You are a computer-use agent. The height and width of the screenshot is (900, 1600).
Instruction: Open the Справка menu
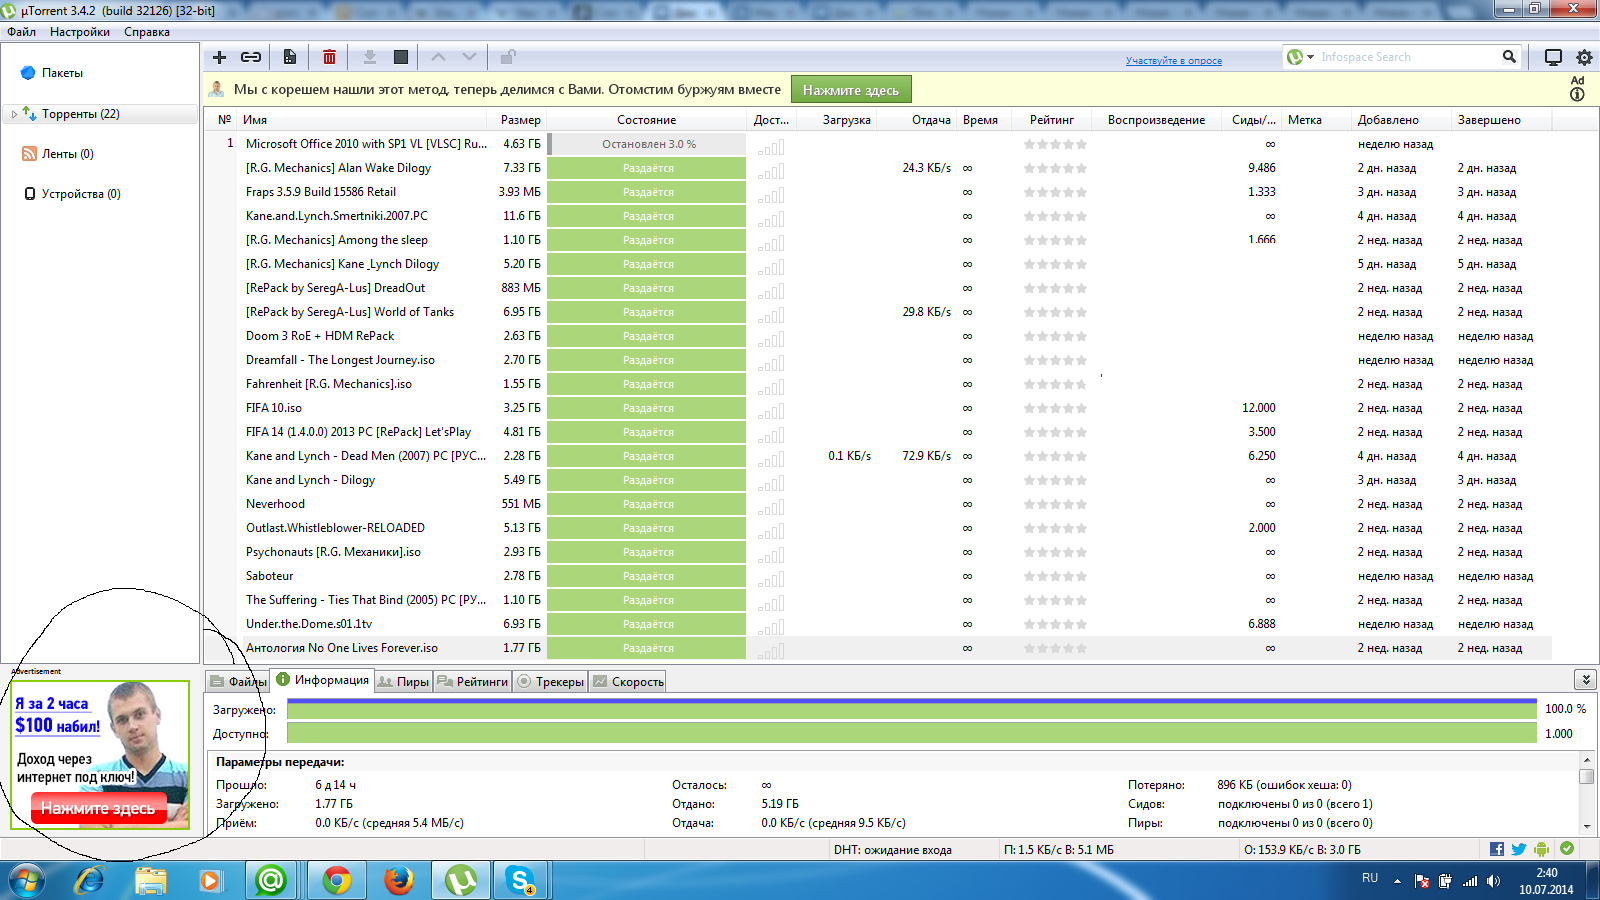147,32
